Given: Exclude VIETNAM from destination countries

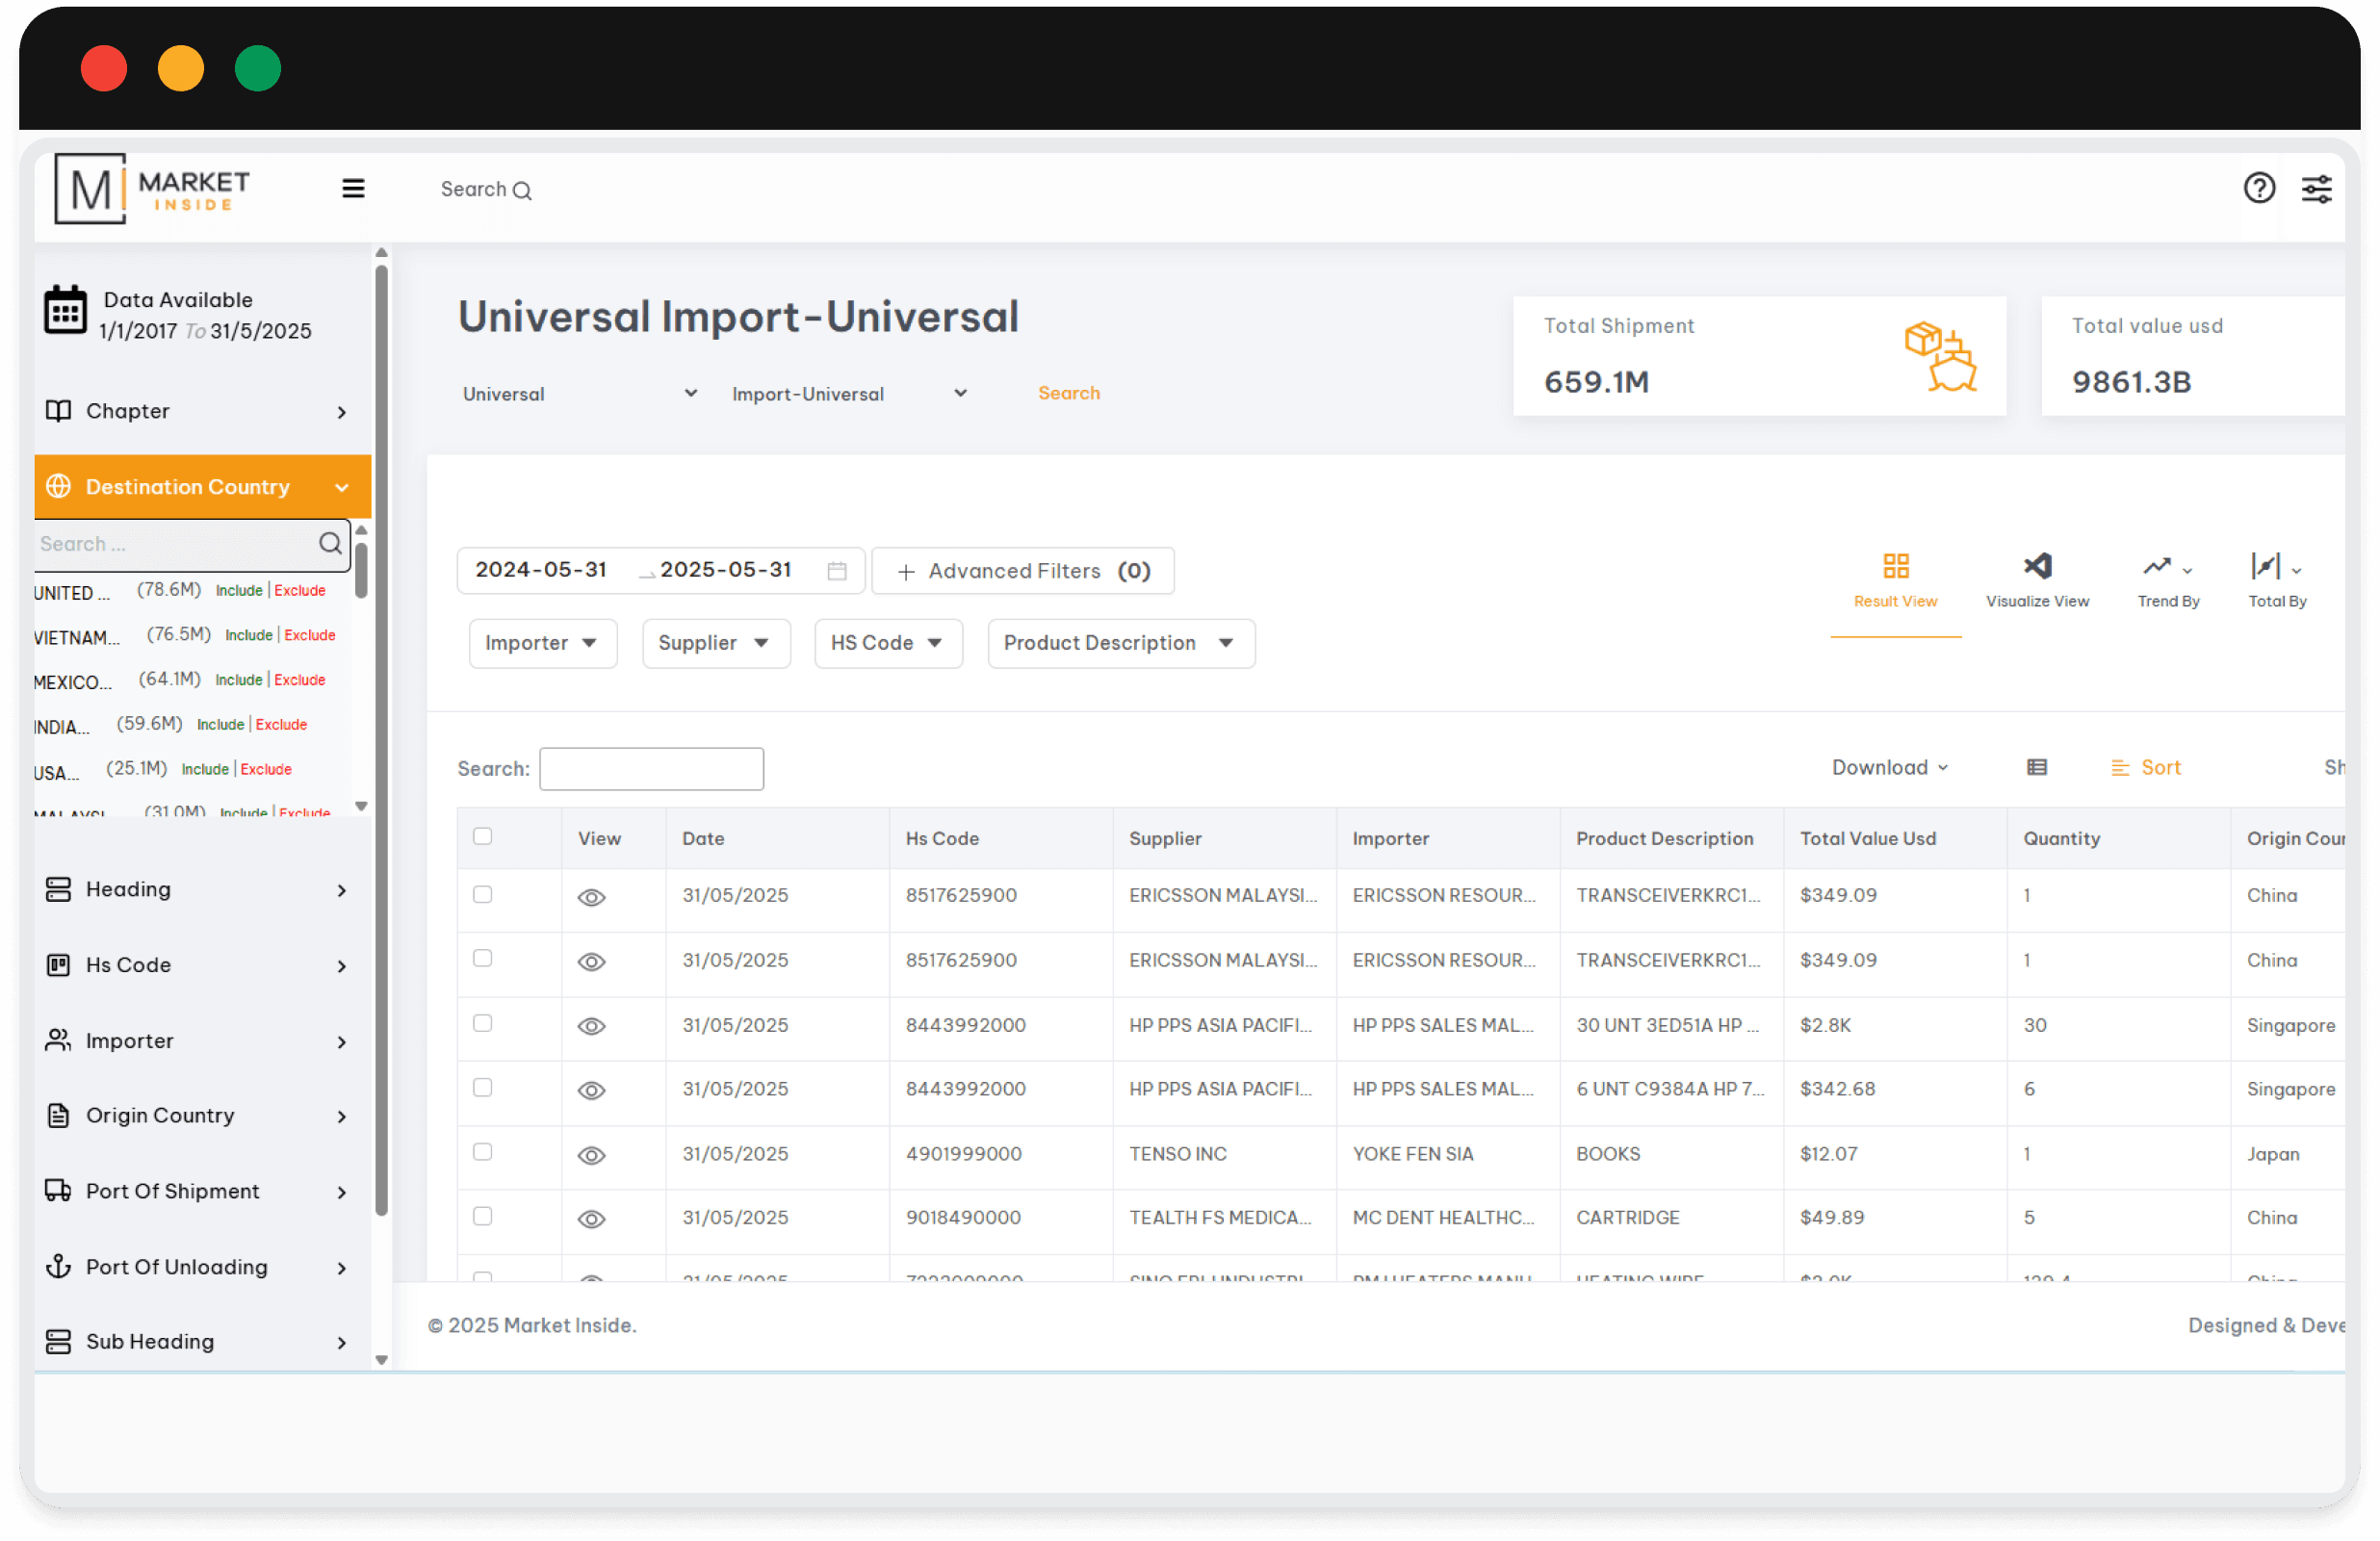Looking at the screenshot, I should pyautogui.click(x=309, y=634).
